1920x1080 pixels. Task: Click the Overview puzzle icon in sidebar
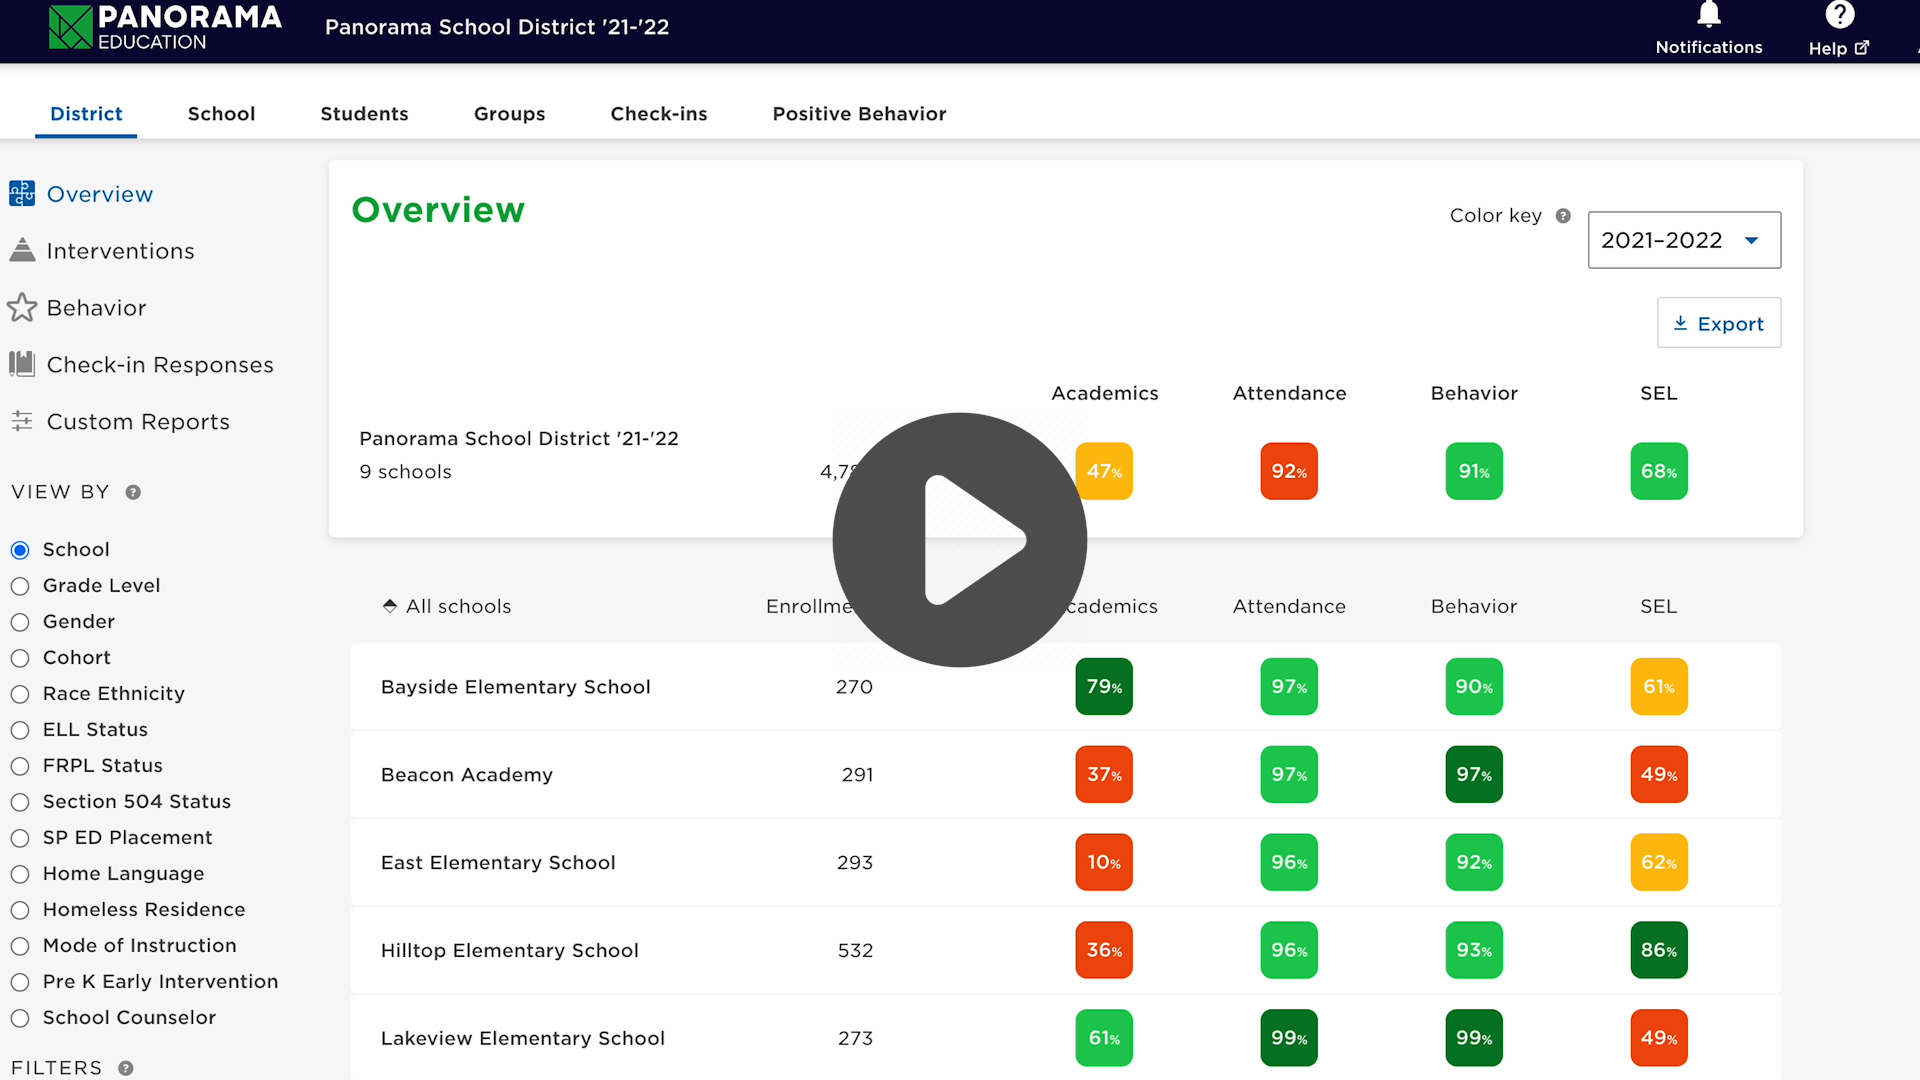(x=22, y=194)
